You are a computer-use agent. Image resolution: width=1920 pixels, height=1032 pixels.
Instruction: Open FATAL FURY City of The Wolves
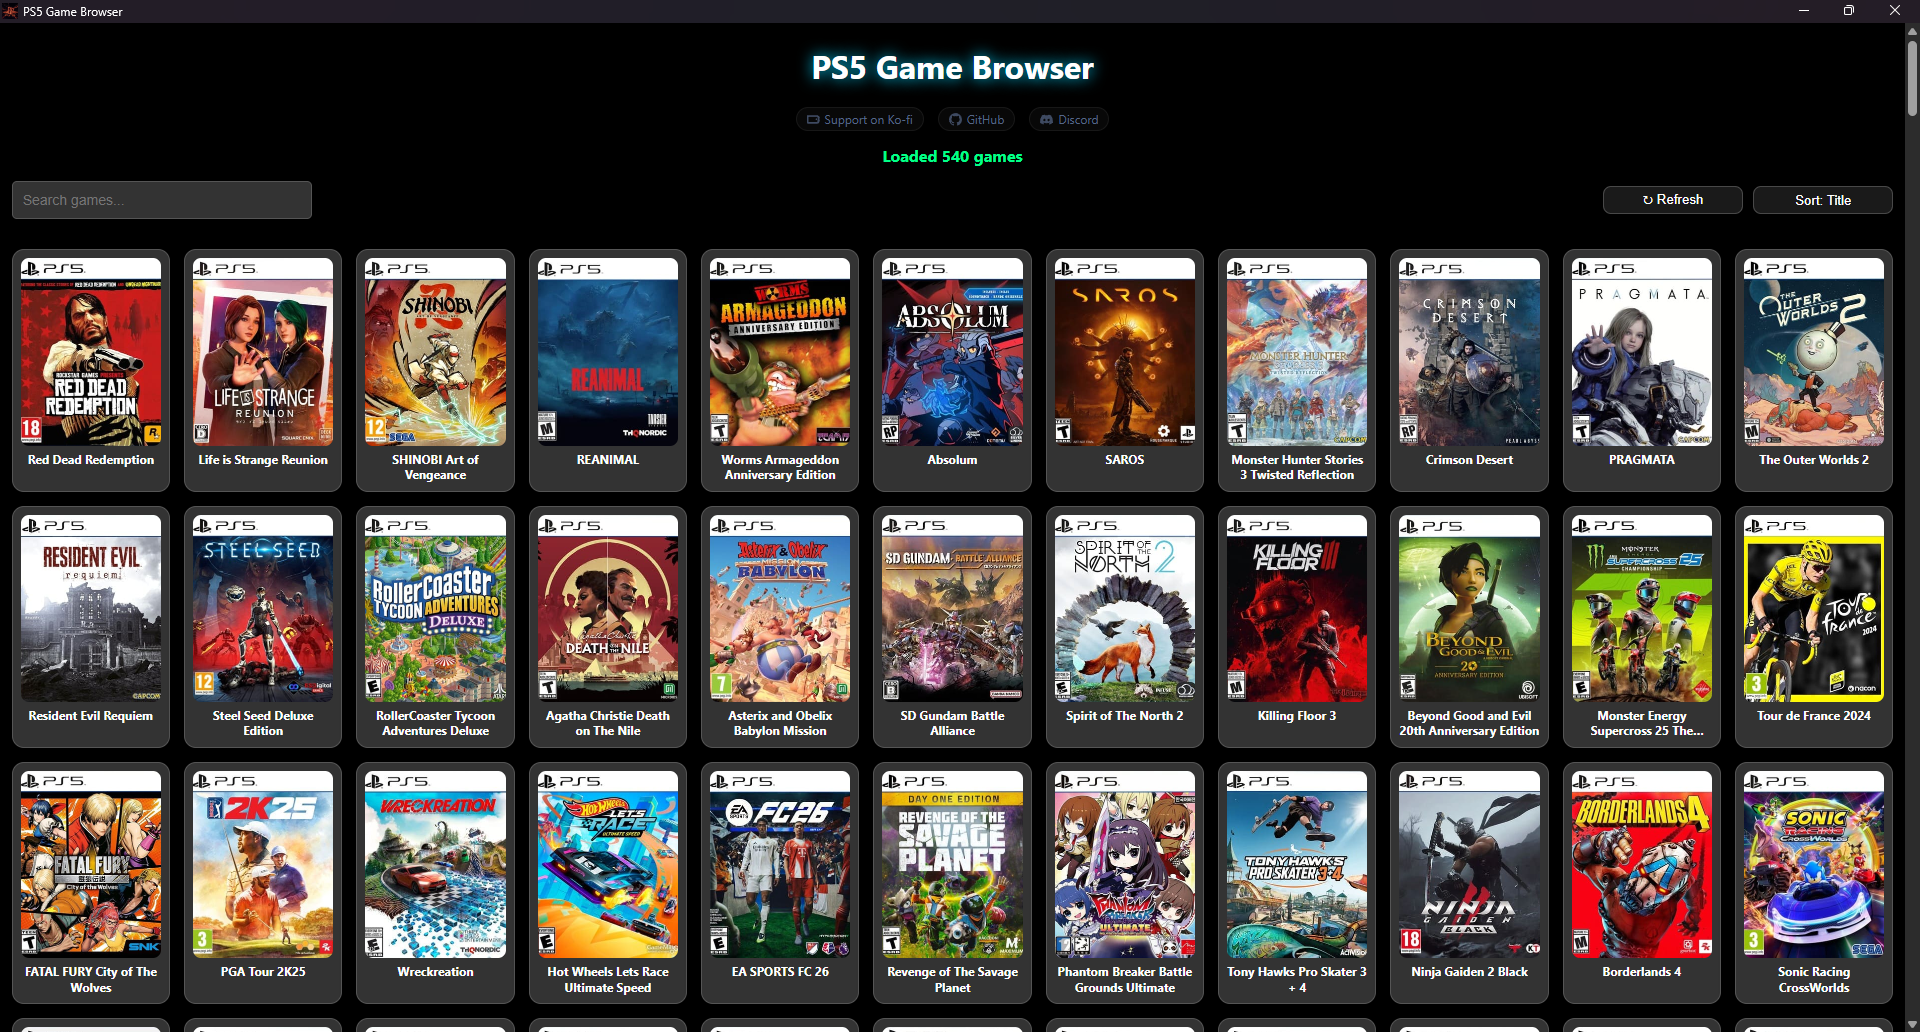coord(91,864)
